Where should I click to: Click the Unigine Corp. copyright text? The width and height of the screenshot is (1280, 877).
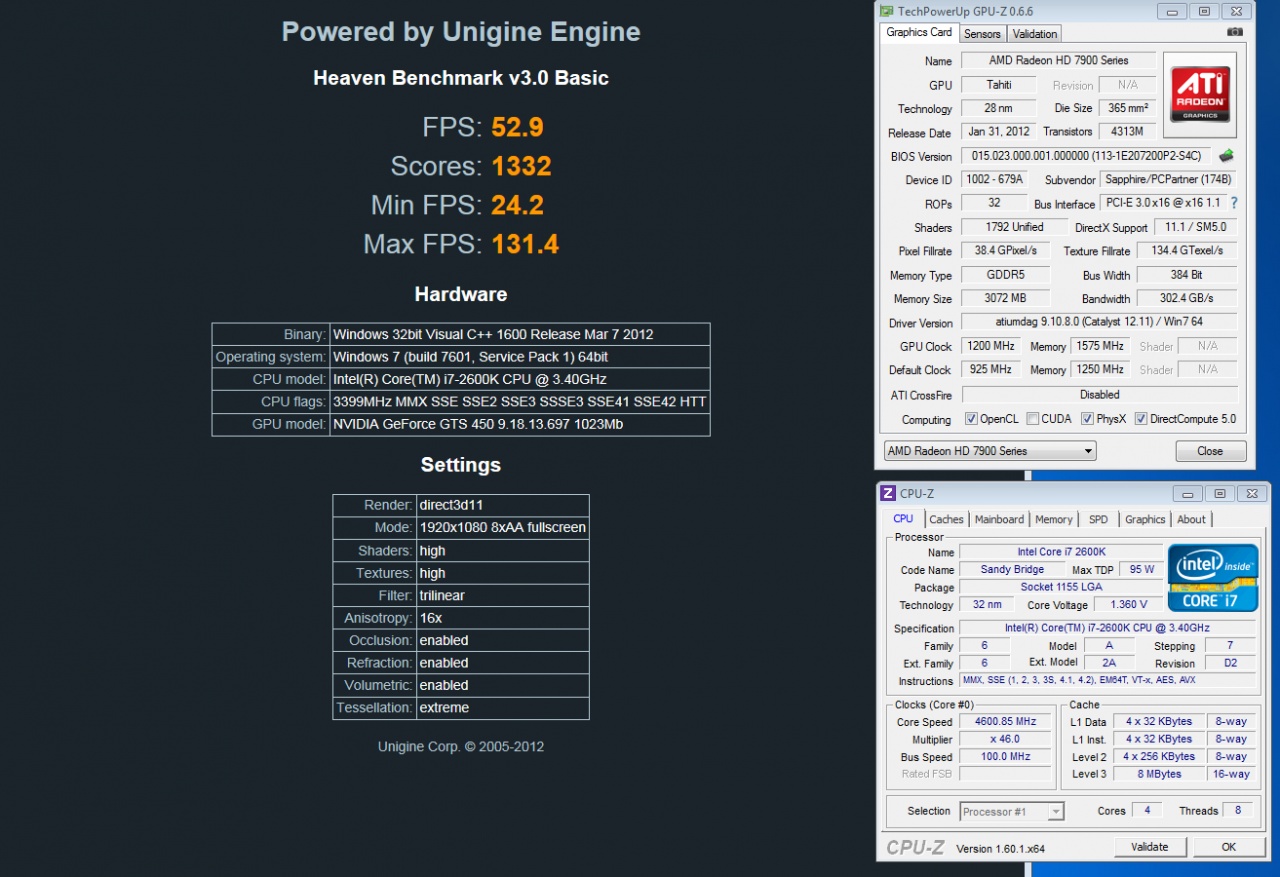pos(461,746)
